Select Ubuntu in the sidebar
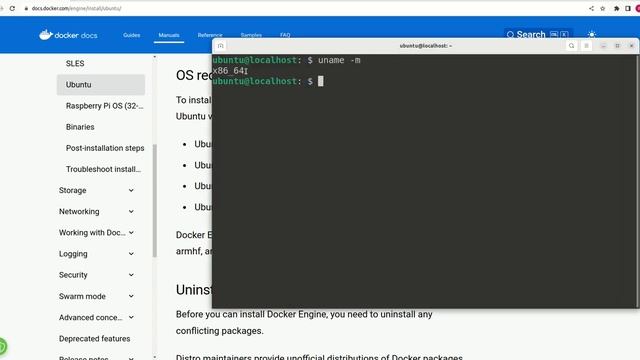Viewport: 640px width, 360px height. point(101,84)
